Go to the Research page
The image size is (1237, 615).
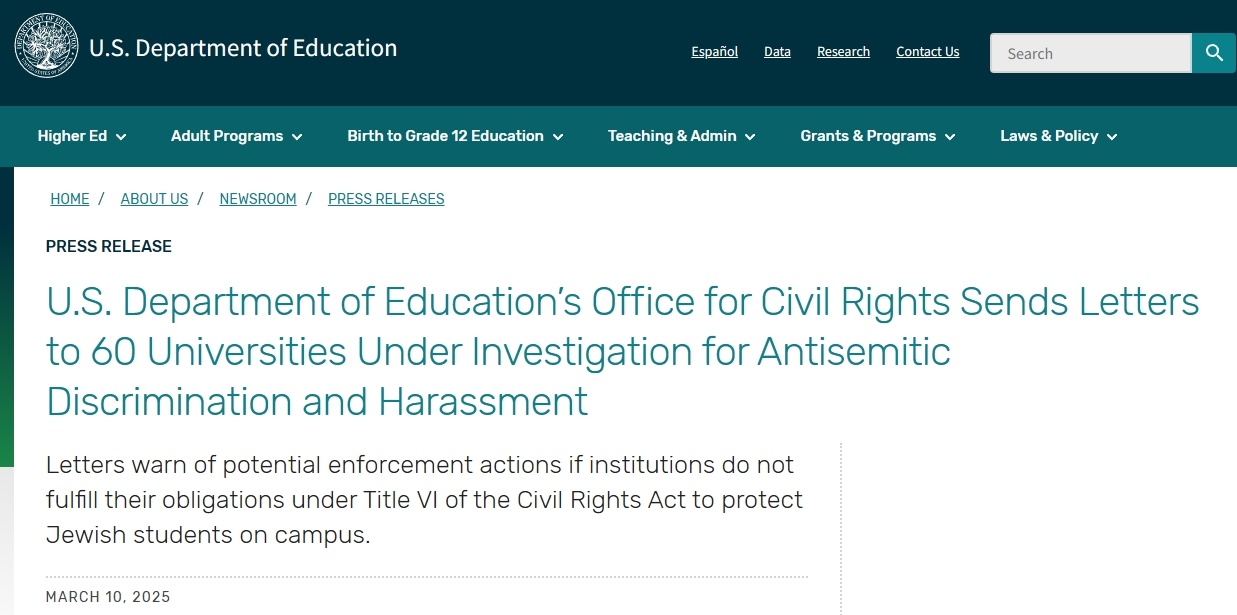(843, 52)
